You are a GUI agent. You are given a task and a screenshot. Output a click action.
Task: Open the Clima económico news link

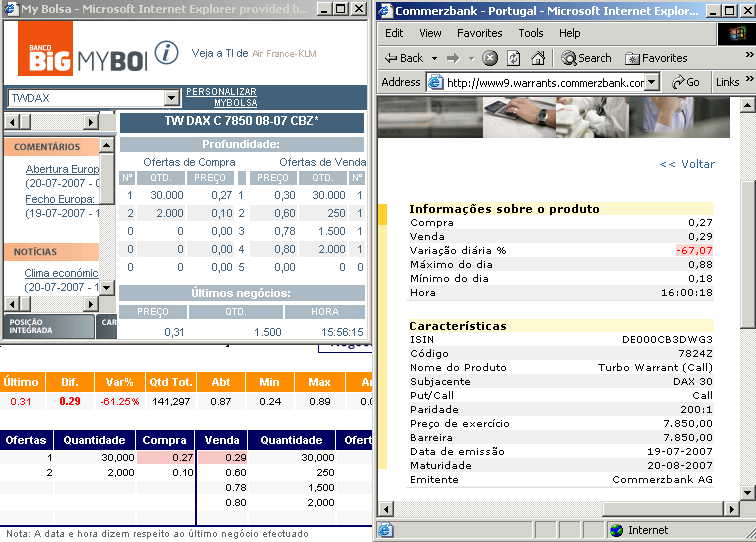[61, 273]
